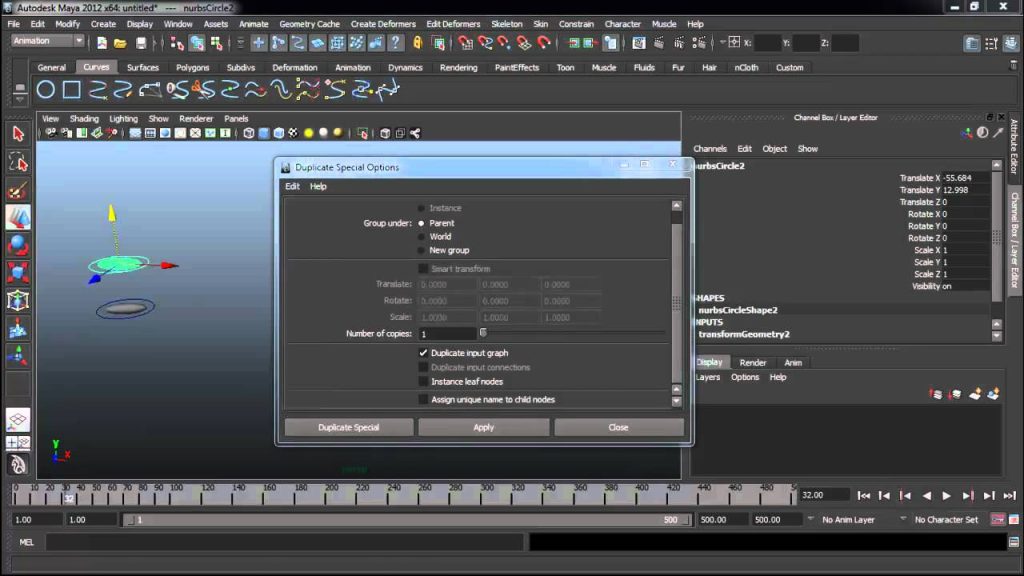Switch to four view layout
Screen dimensions: 1024x576
[x=18, y=443]
